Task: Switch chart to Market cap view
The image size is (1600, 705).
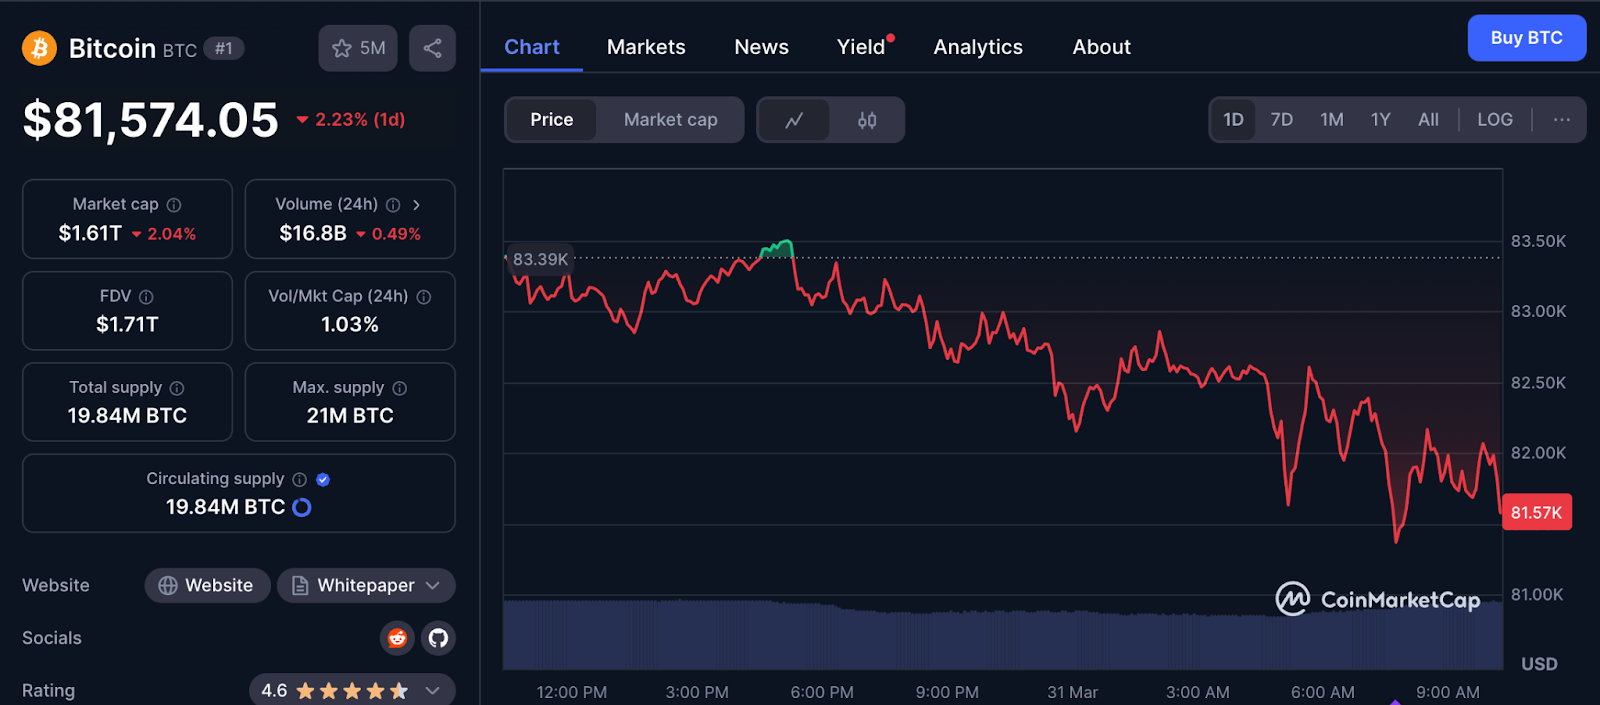Action: coord(670,120)
